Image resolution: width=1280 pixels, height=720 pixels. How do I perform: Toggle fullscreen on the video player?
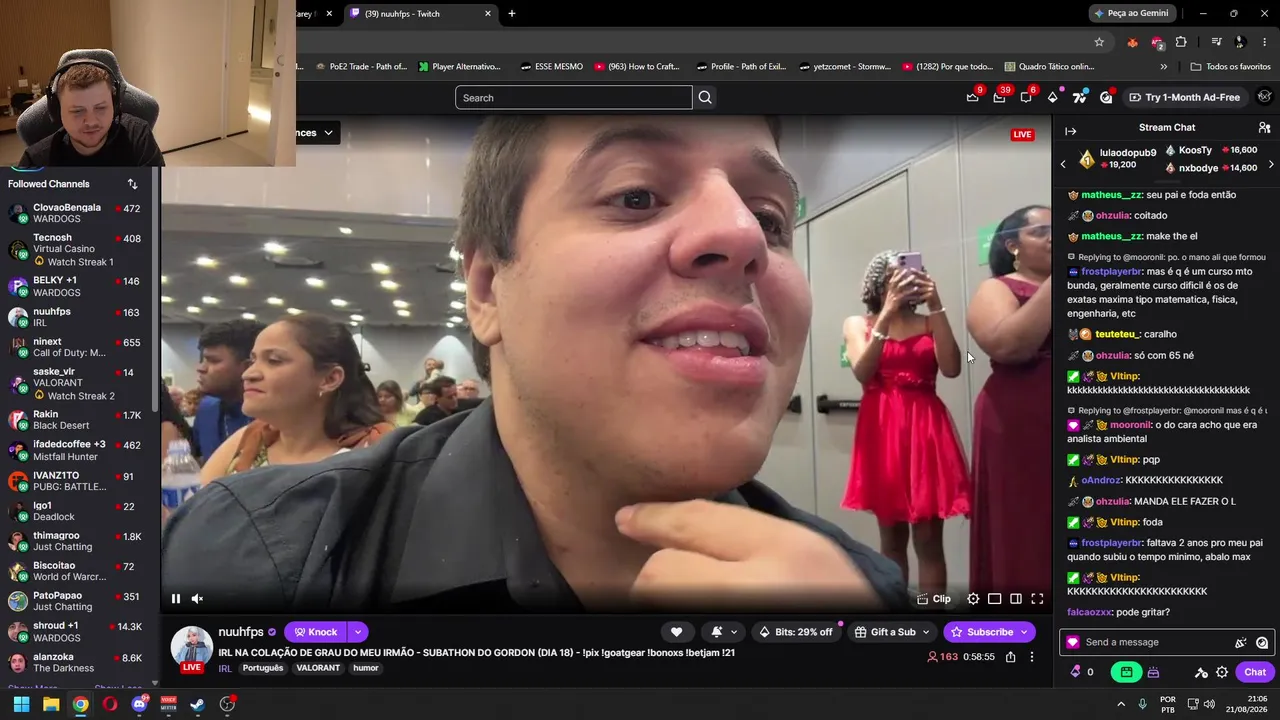pos(1037,599)
